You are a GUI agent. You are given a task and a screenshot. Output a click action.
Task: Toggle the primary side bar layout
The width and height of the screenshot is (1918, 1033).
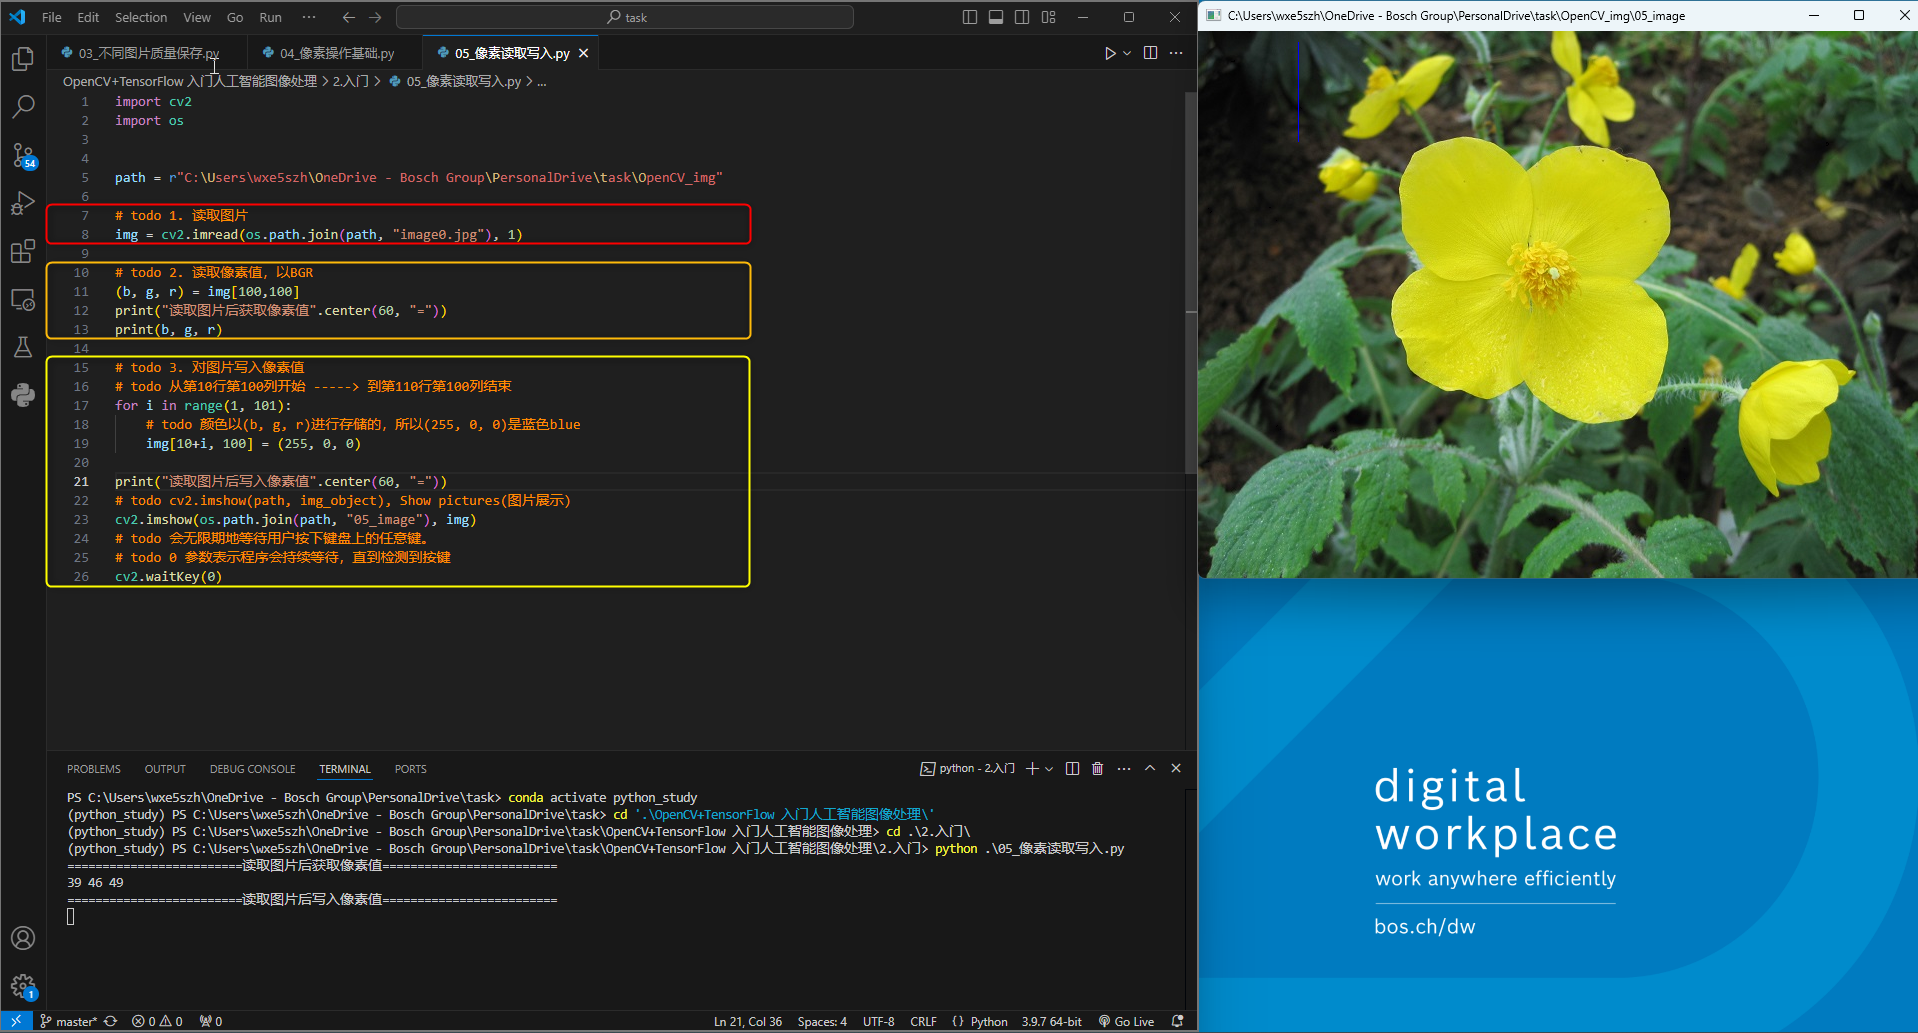(x=970, y=17)
